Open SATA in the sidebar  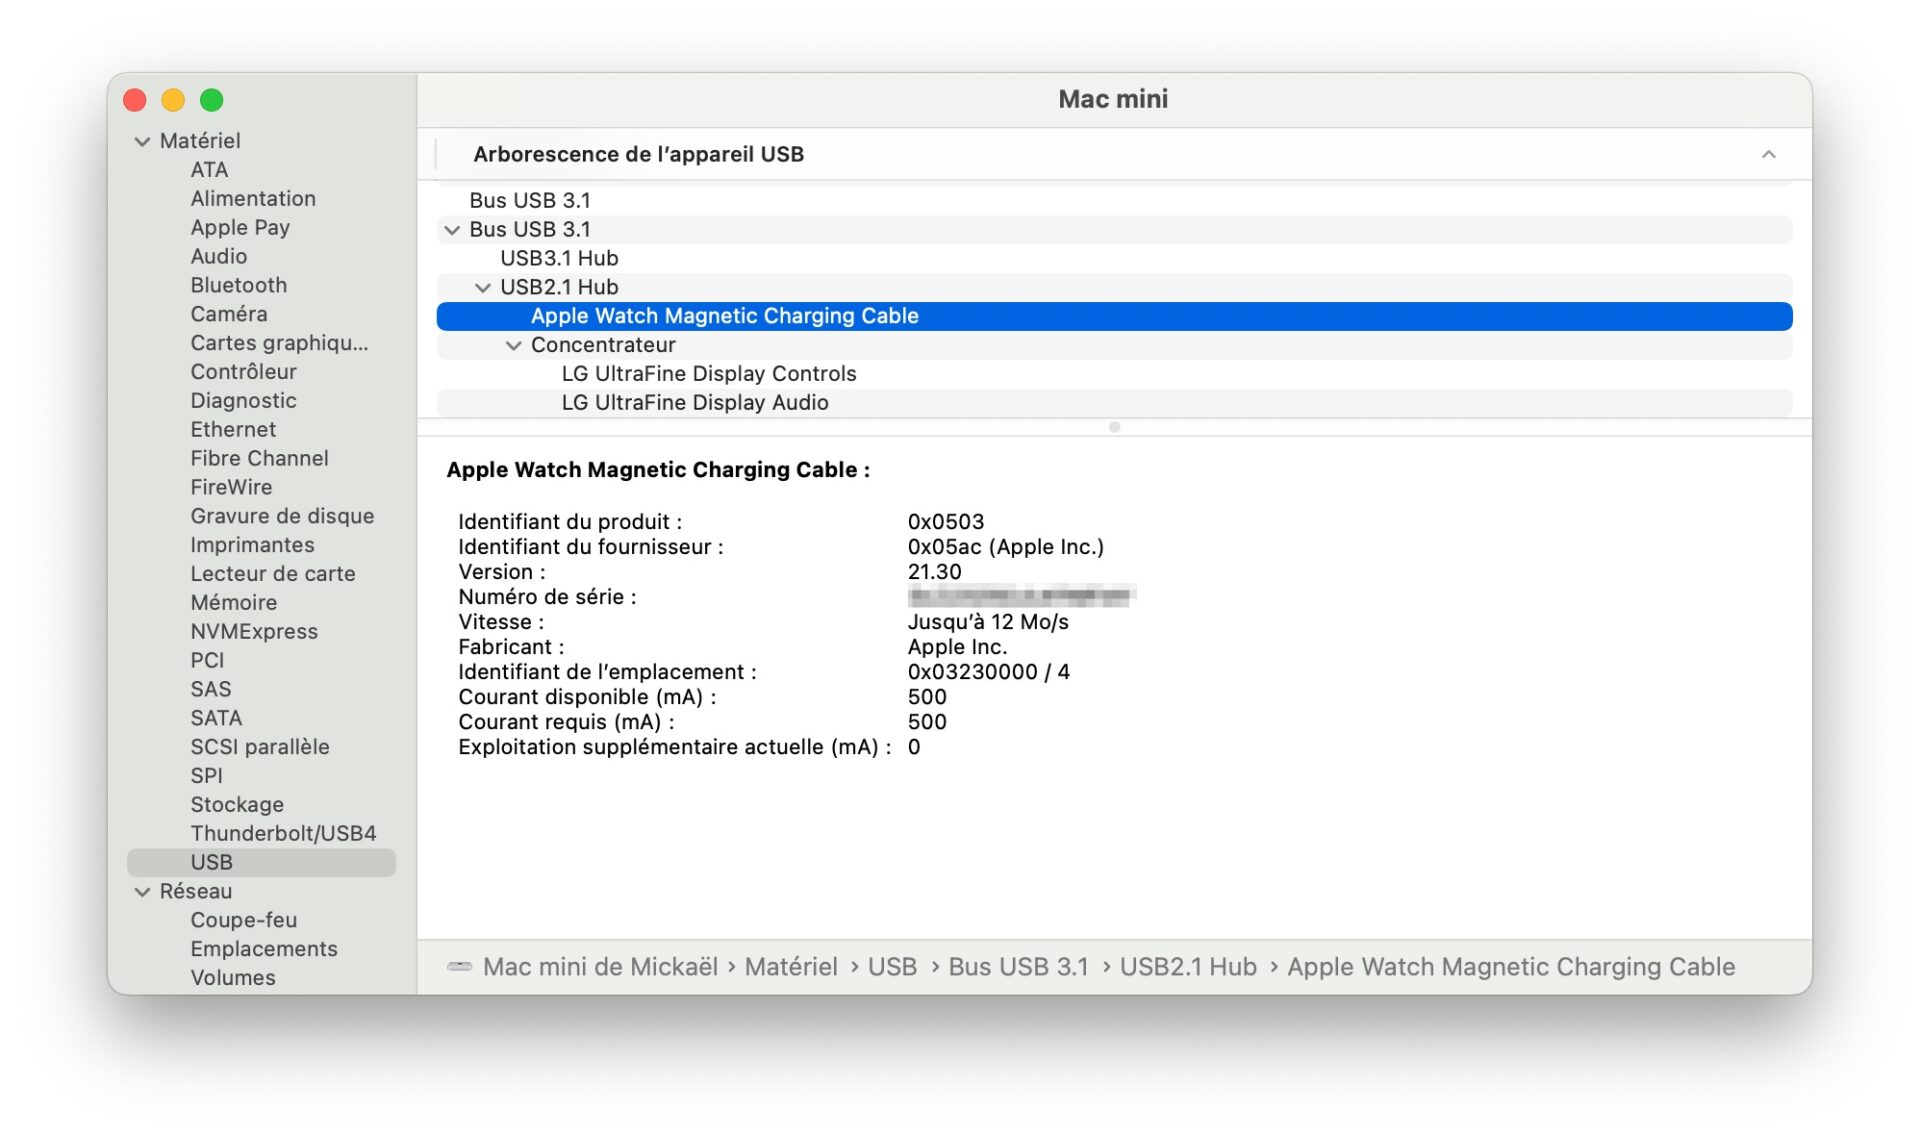pos(216,718)
